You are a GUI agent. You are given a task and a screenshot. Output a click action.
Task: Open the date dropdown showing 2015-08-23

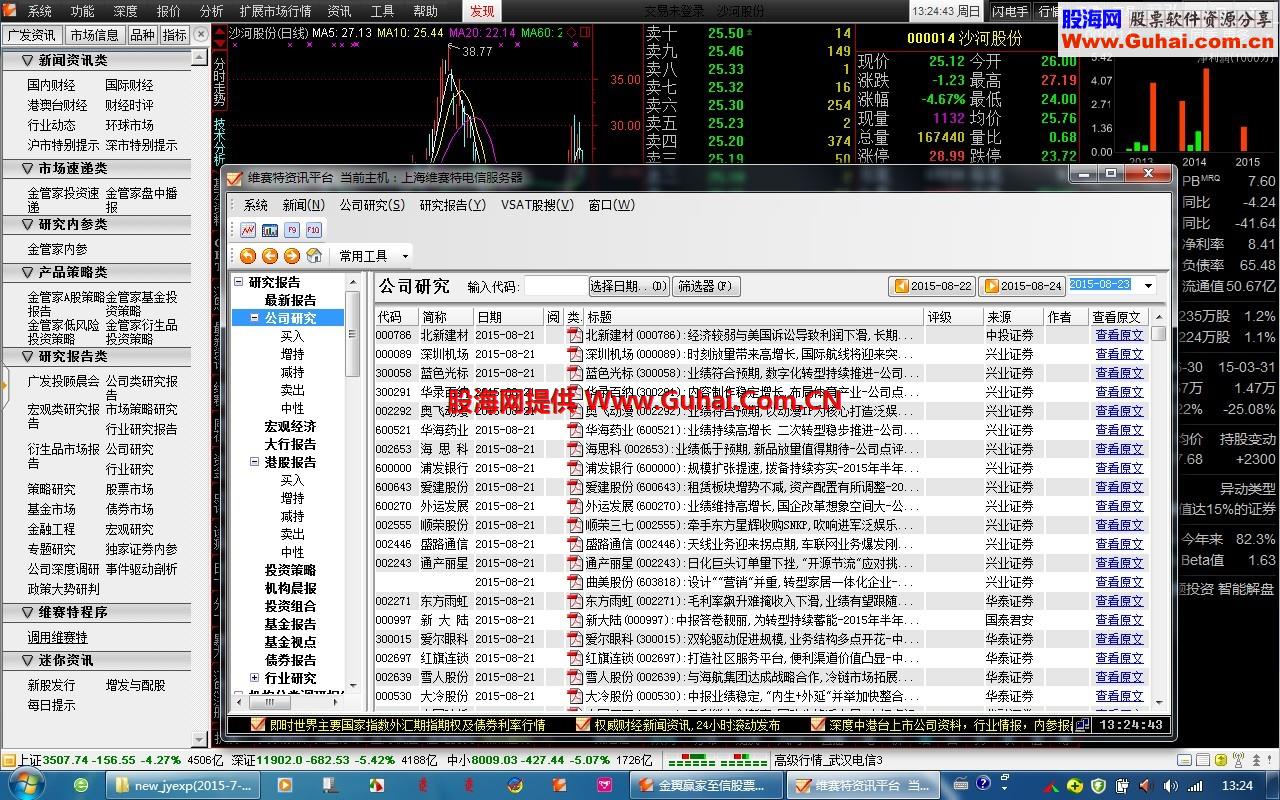[x=1148, y=286]
